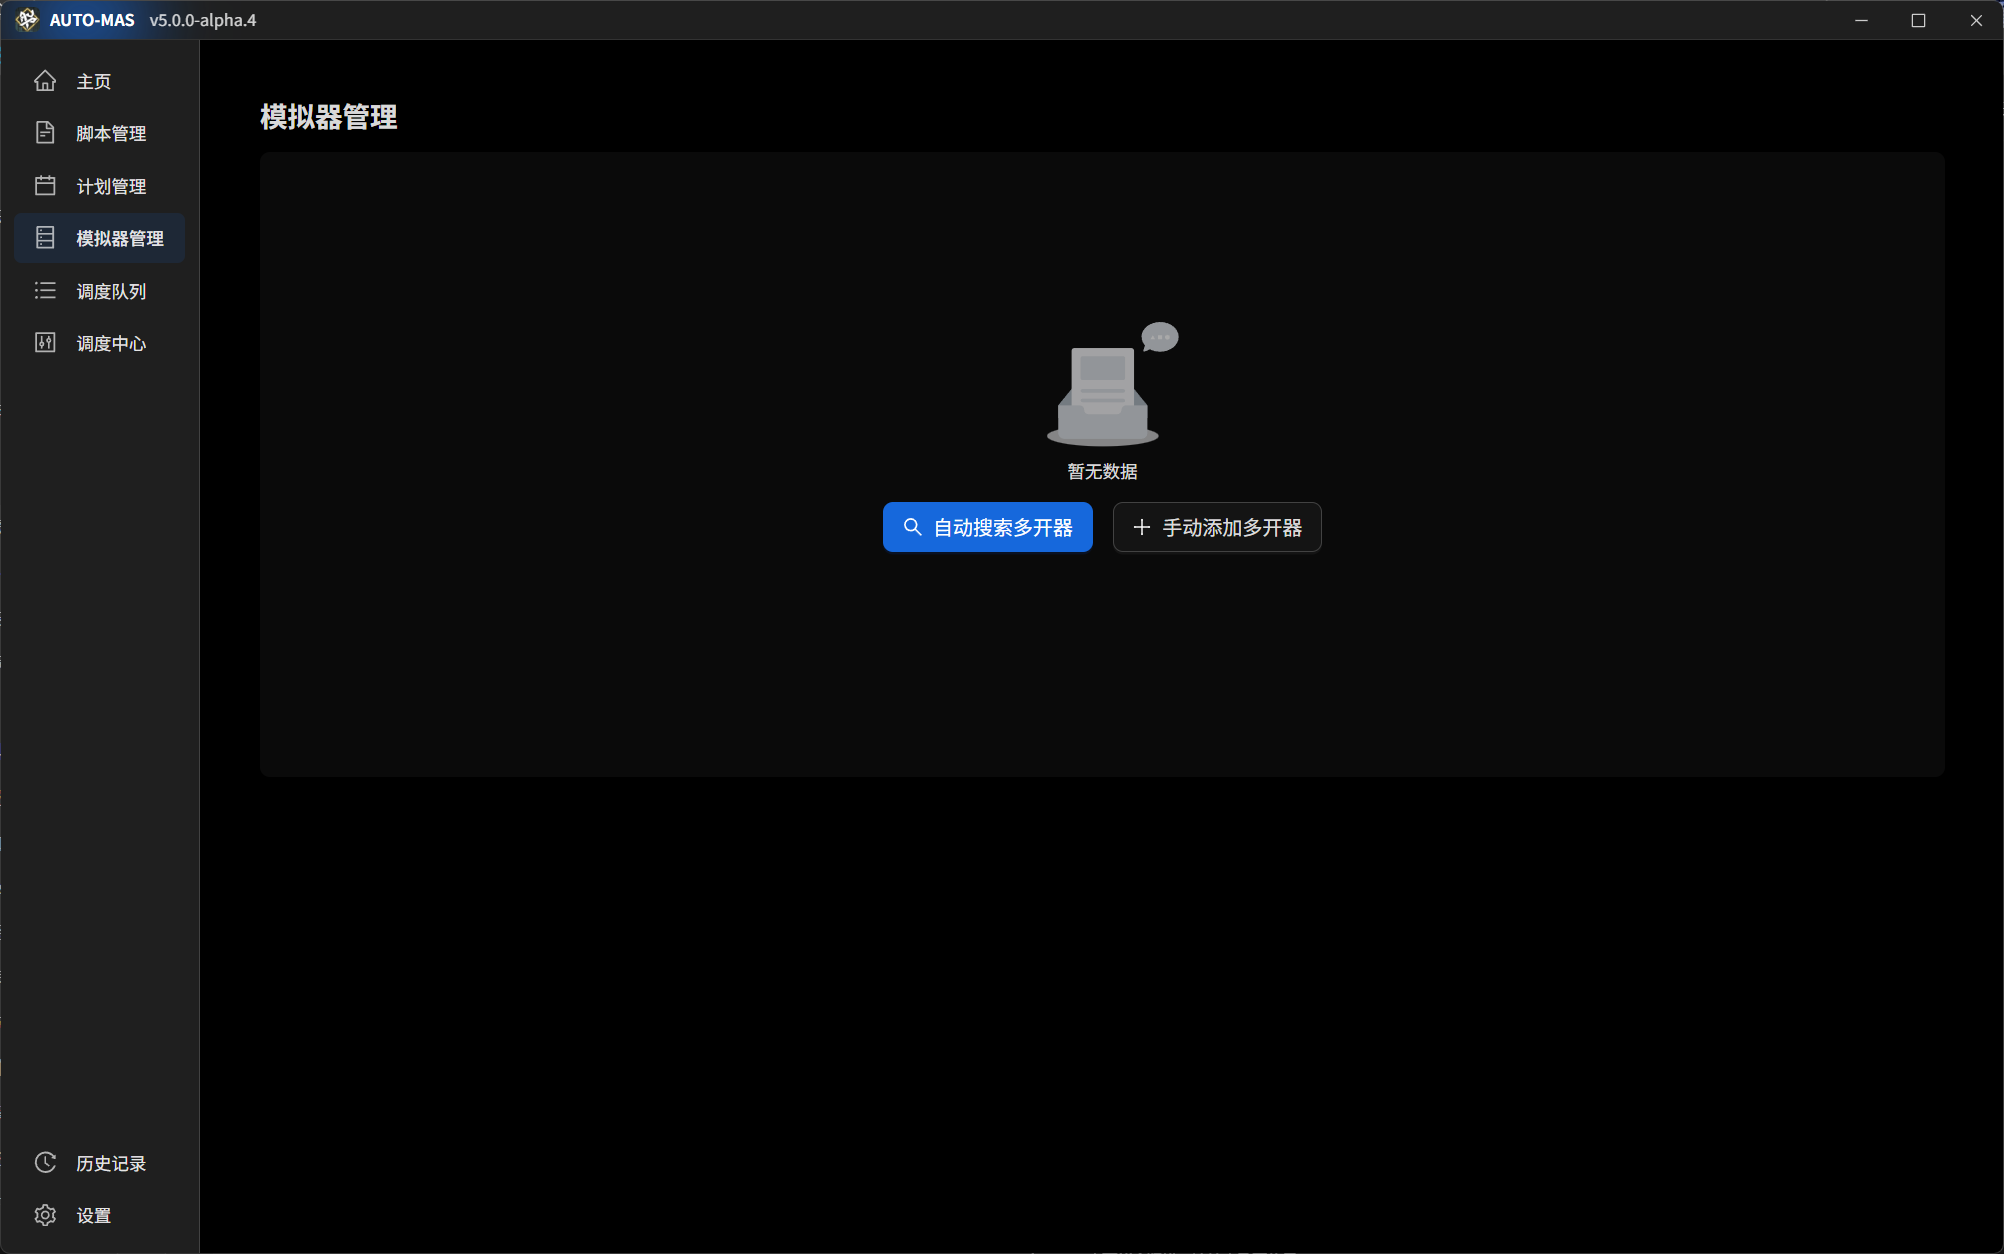Click the plus icon on 手动添加多开器 button
Image resolution: width=2004 pixels, height=1254 pixels.
coord(1141,527)
